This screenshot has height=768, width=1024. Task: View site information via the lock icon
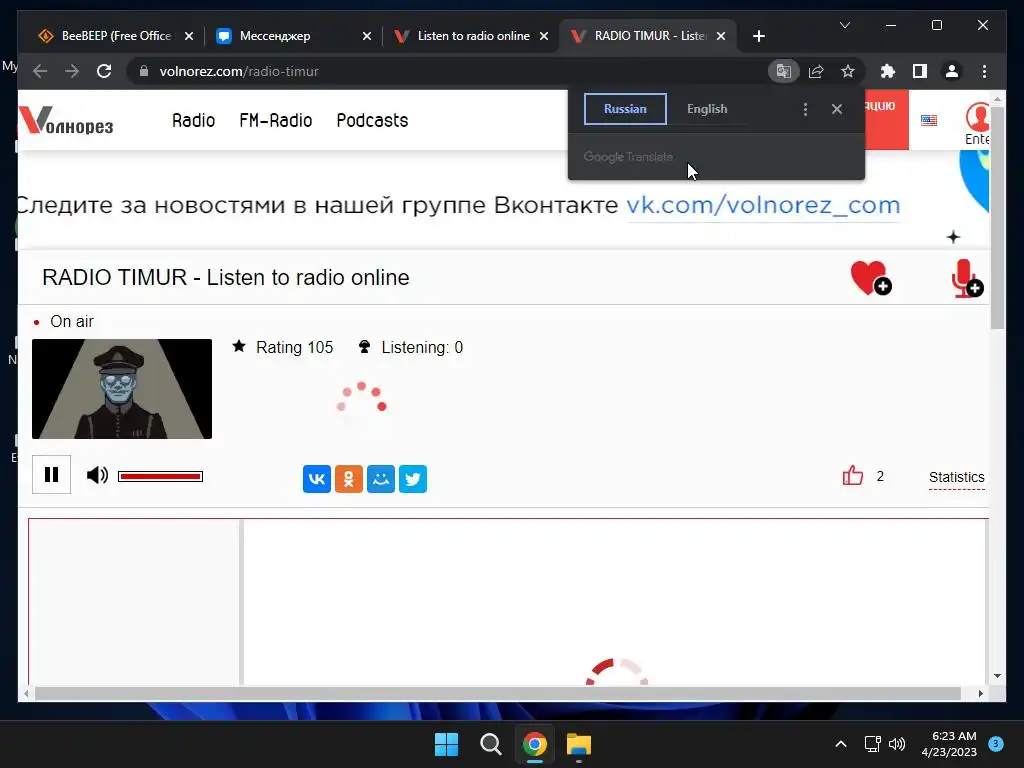click(x=144, y=71)
